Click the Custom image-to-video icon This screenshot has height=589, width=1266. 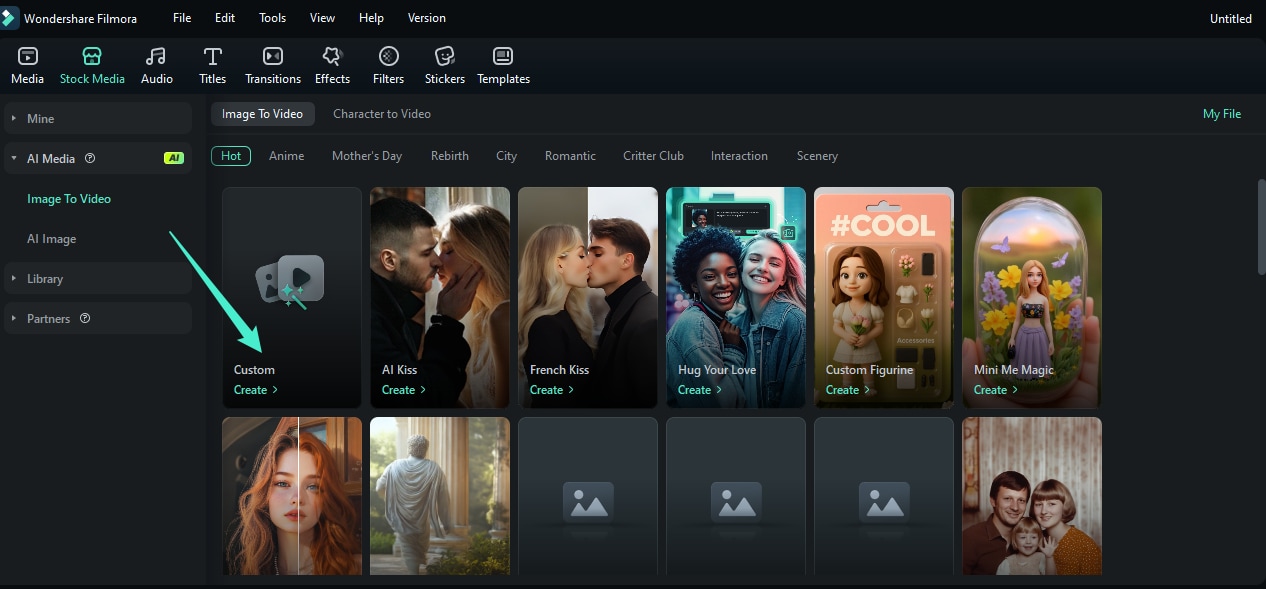tap(291, 280)
